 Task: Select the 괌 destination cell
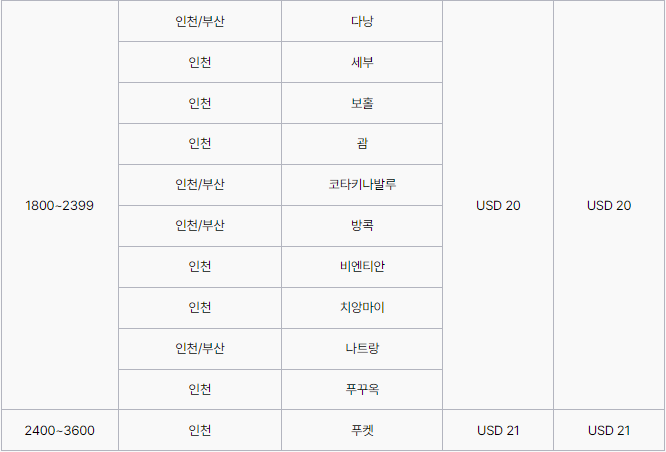click(x=362, y=144)
